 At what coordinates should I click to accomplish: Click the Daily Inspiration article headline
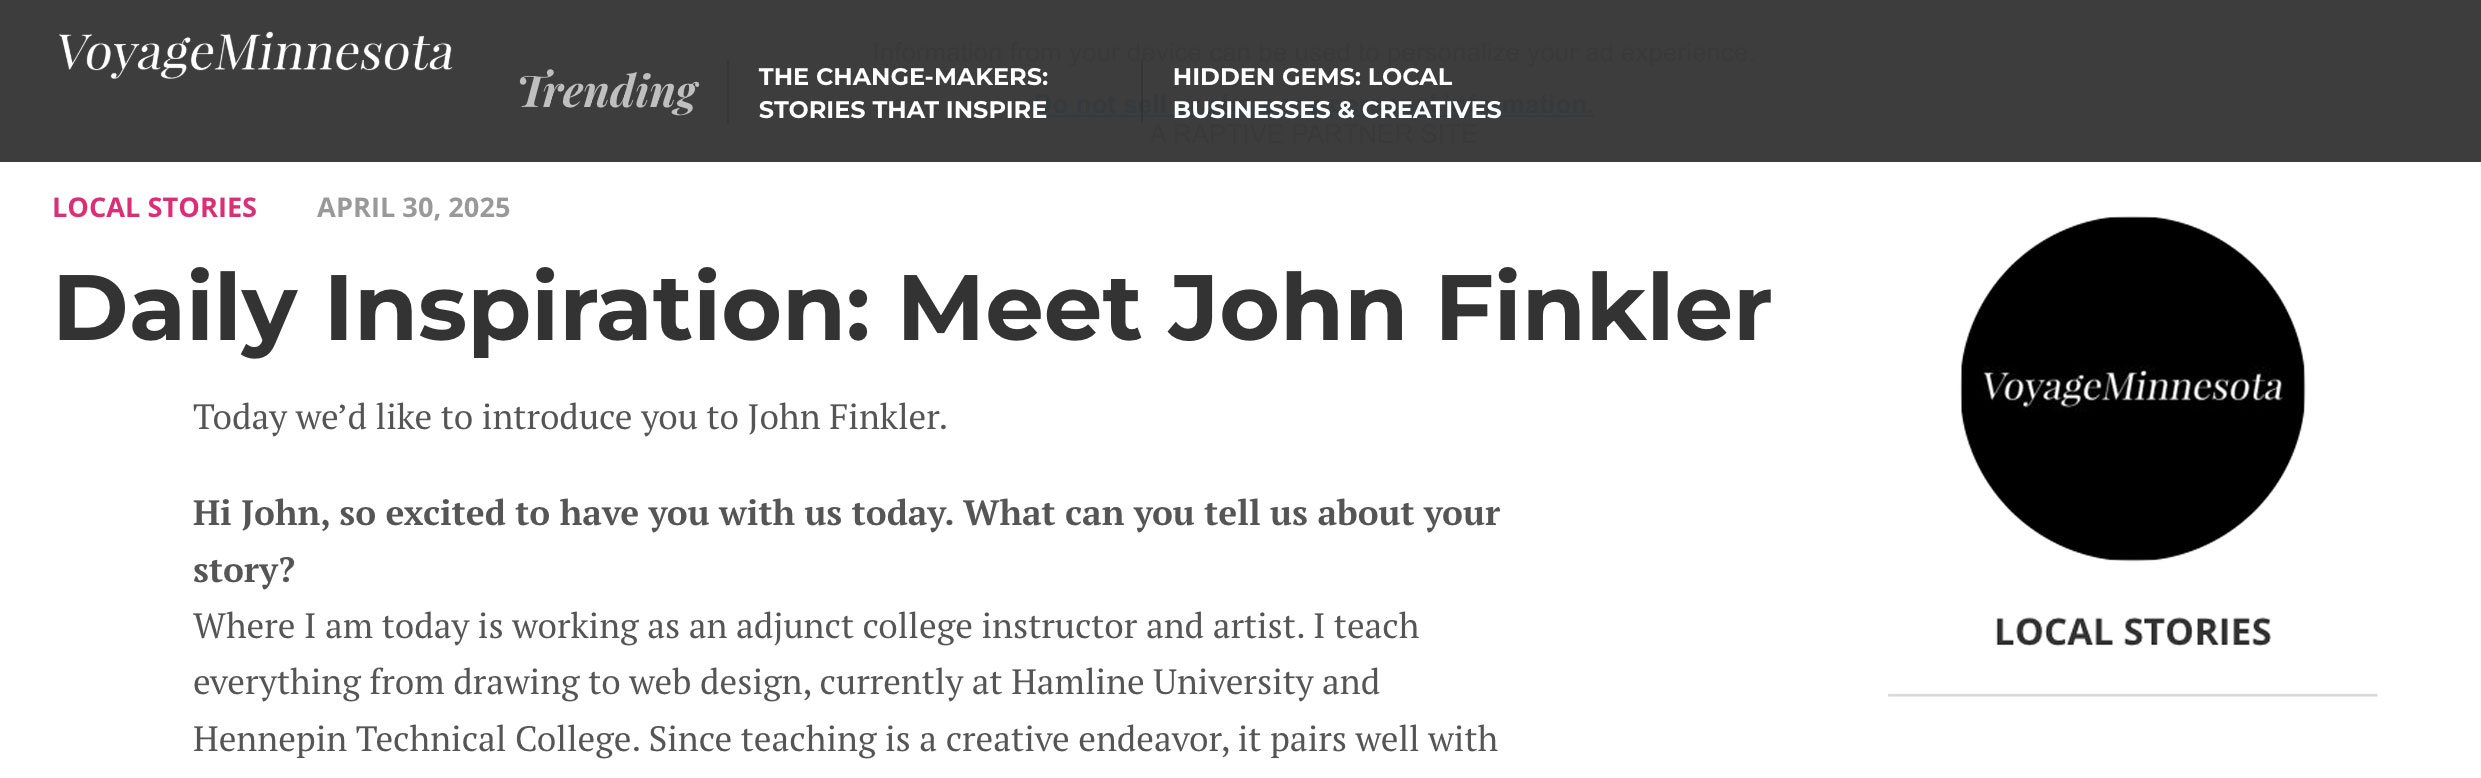point(912,309)
